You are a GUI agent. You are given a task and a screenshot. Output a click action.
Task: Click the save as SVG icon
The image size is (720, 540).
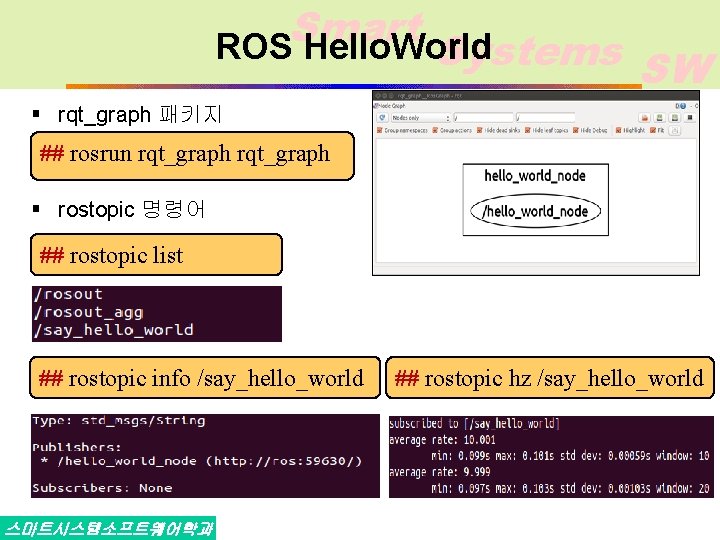[x=675, y=118]
